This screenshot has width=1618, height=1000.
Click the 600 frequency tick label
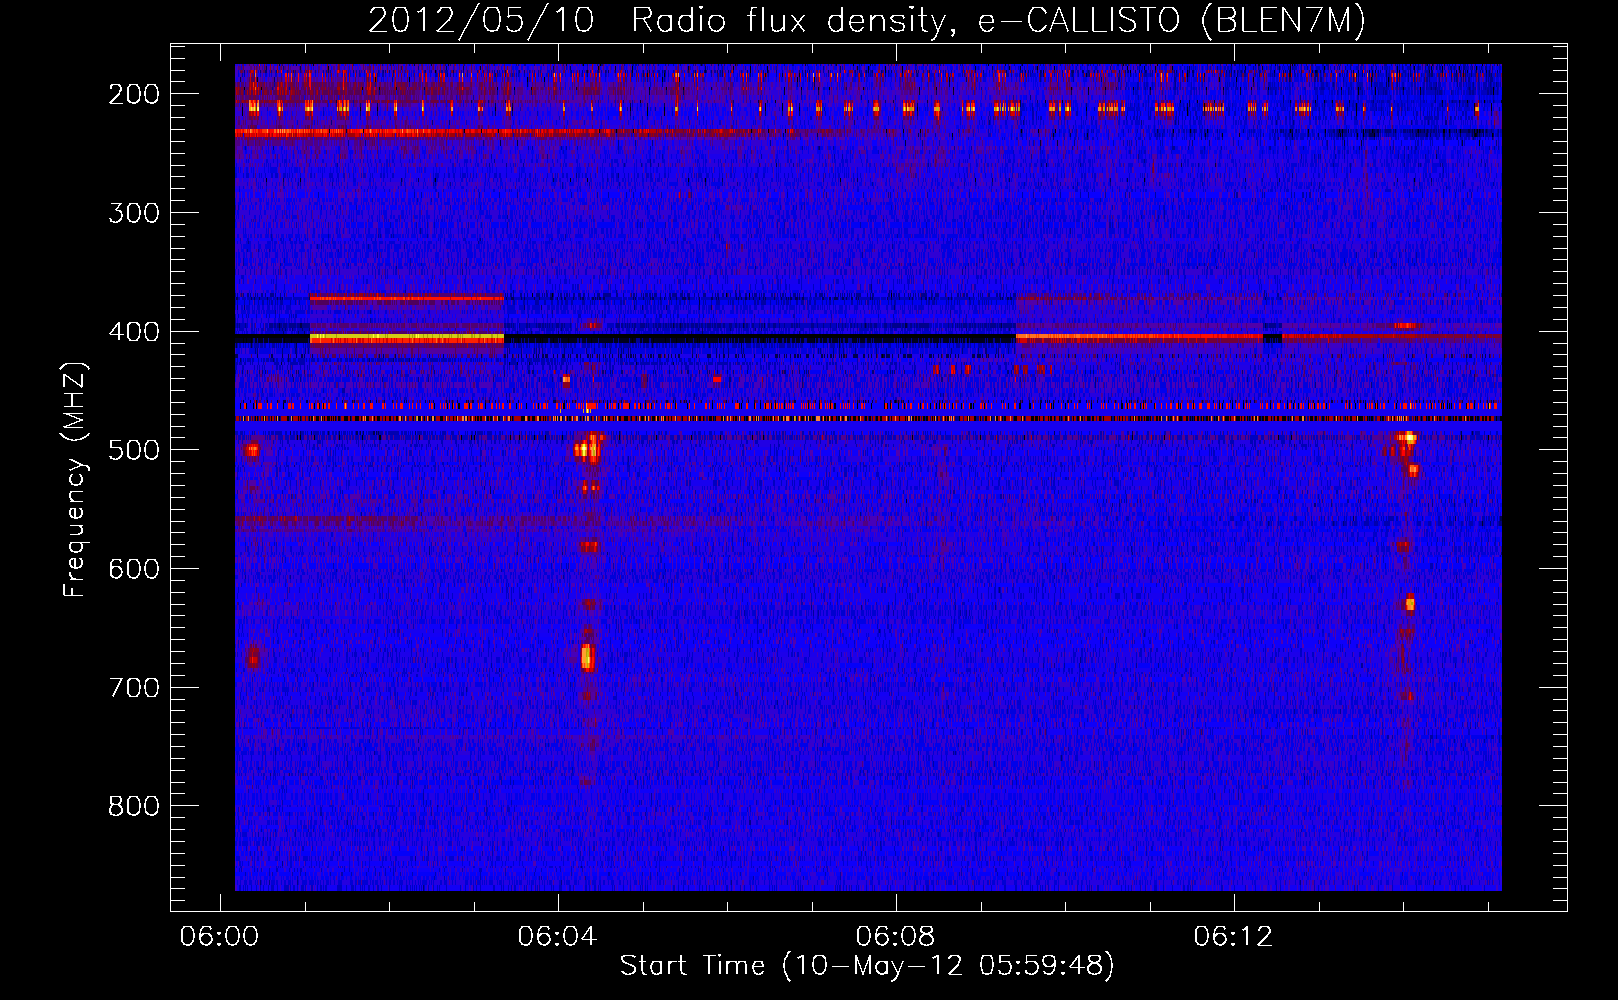click(133, 569)
